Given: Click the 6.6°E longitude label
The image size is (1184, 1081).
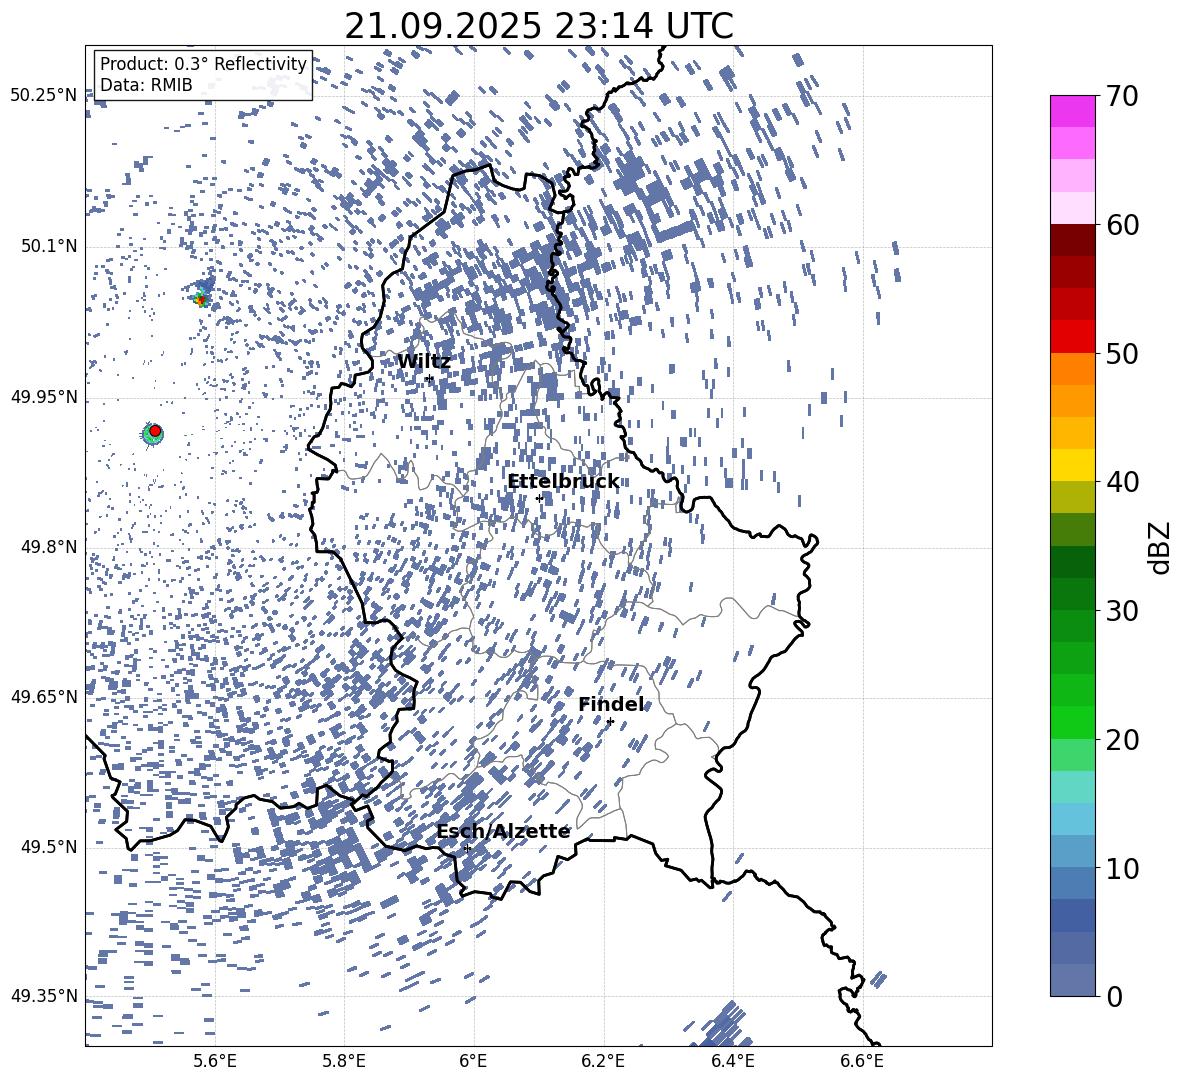Looking at the screenshot, I should (862, 1061).
